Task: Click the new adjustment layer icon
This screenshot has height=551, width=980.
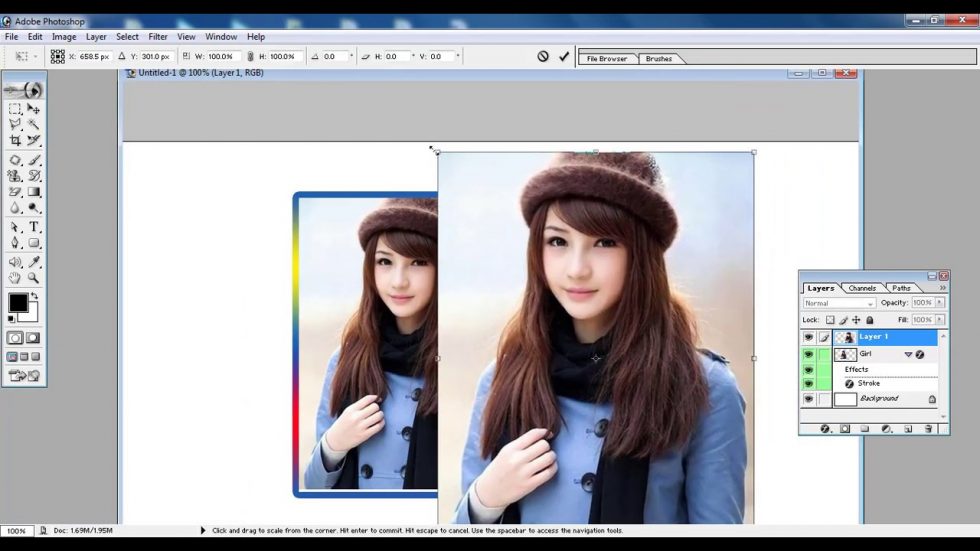Action: pyautogui.click(x=886, y=429)
